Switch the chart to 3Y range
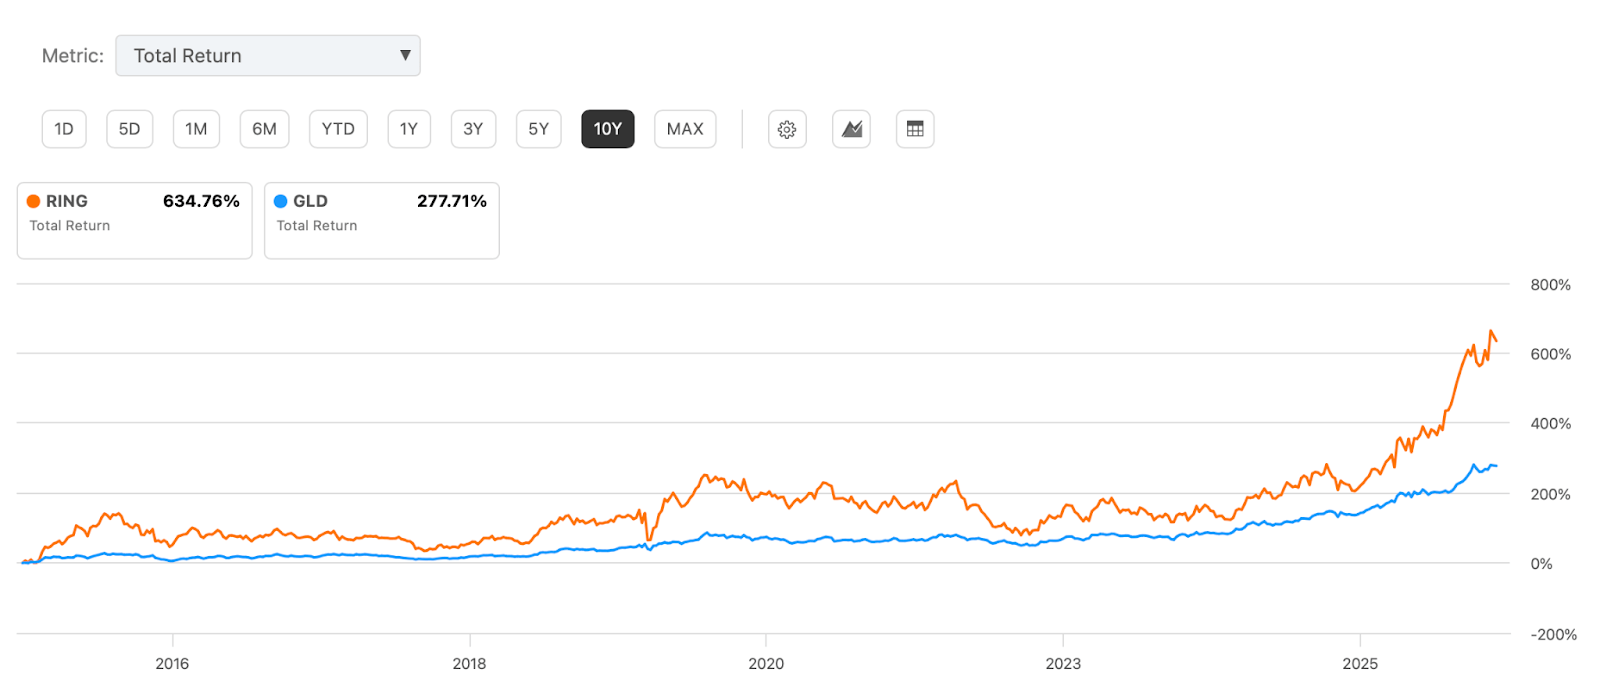Viewport: 1600px width, 698px height. [x=473, y=129]
